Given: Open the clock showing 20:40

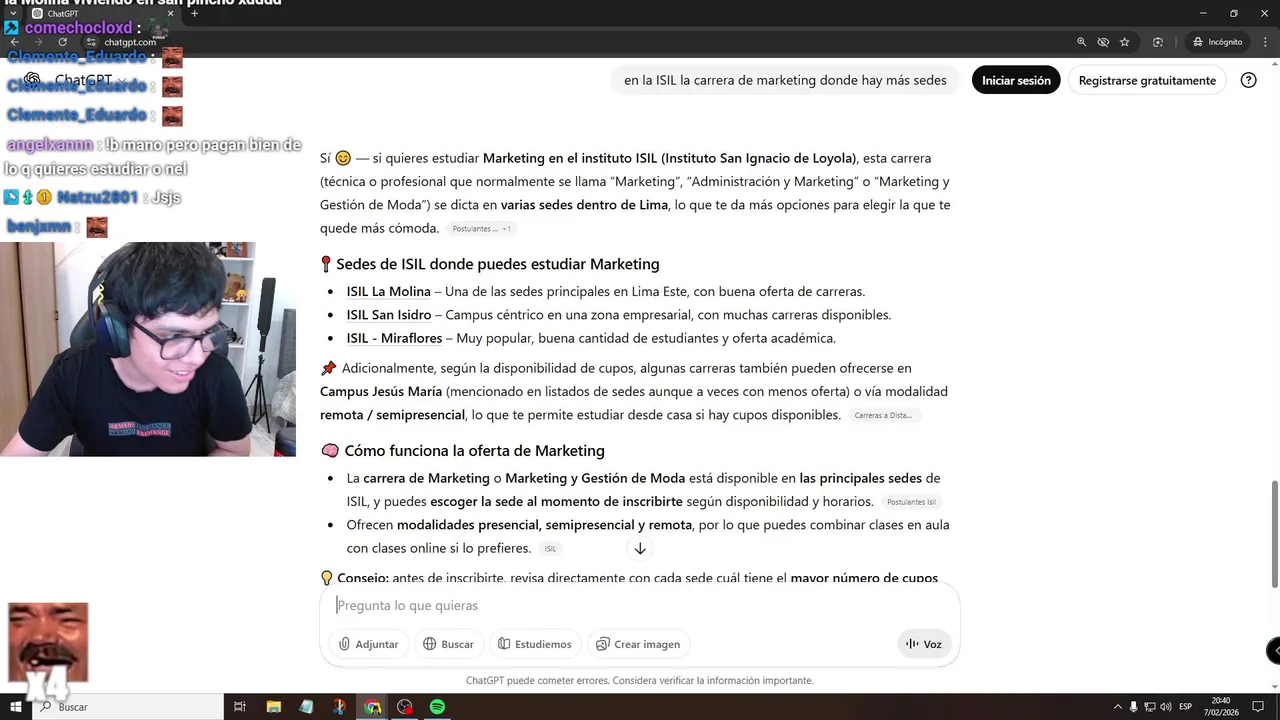Looking at the screenshot, I should click(1221, 707).
